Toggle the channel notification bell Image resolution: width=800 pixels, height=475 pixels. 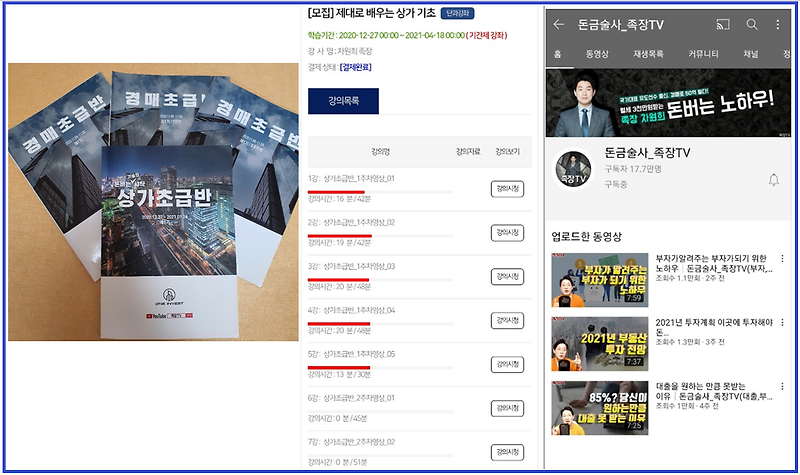[773, 180]
